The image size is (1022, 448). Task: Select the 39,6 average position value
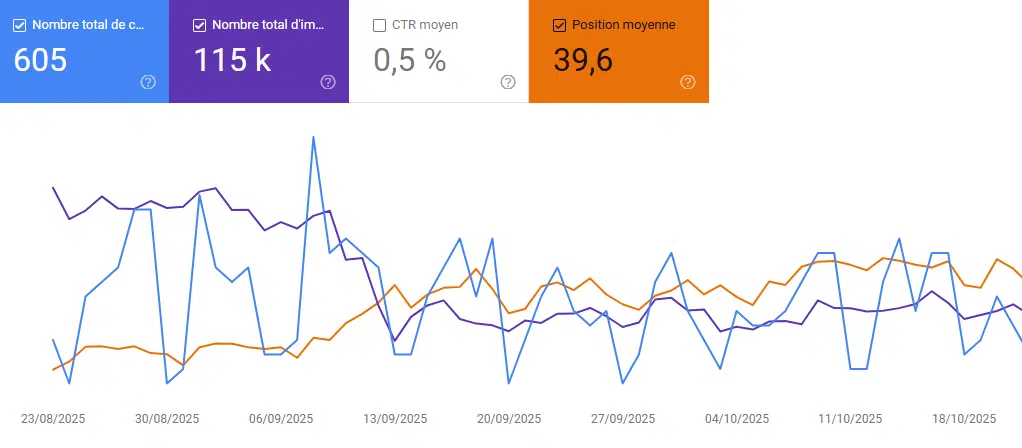tap(583, 60)
